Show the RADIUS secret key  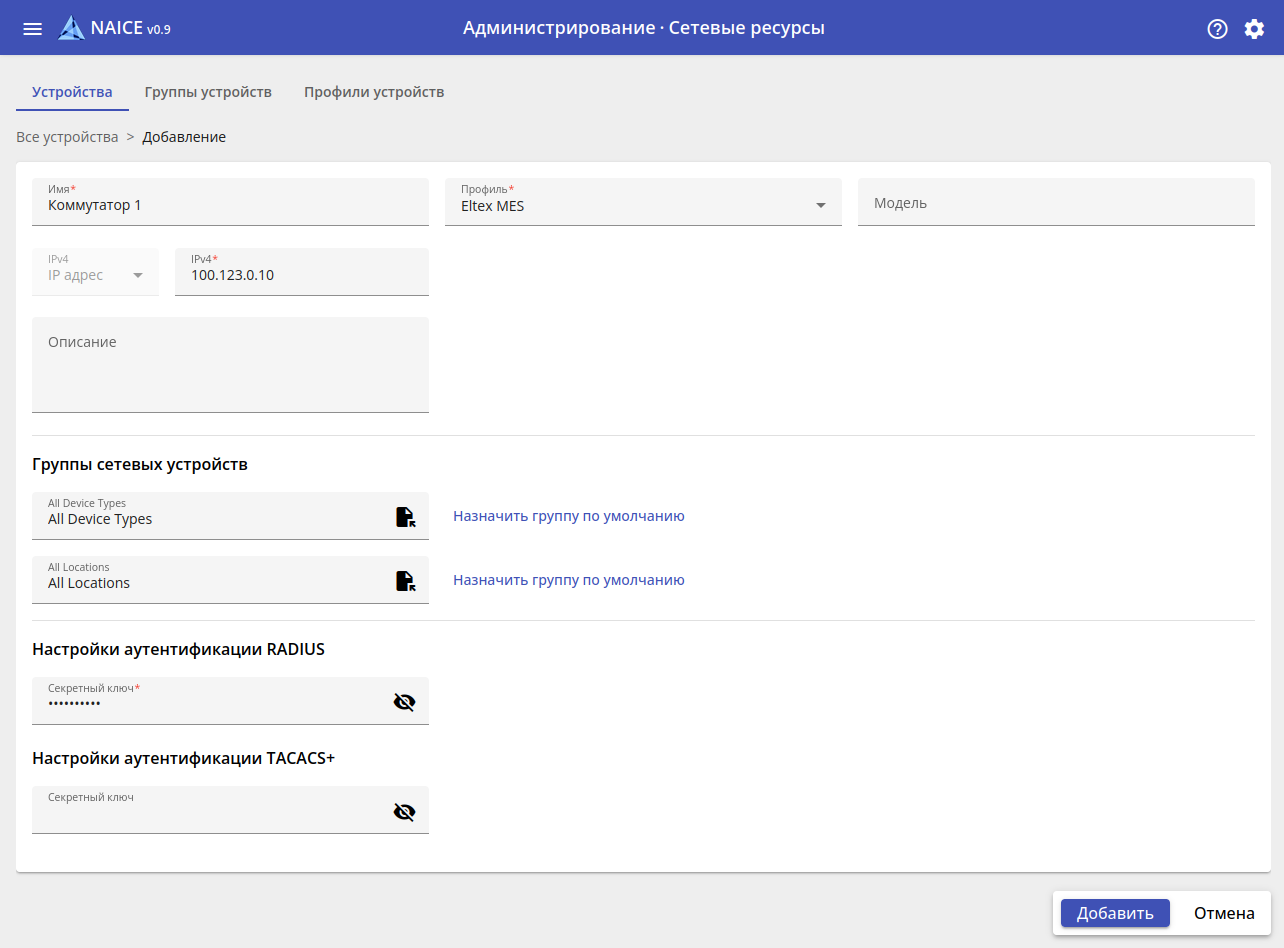tap(404, 702)
